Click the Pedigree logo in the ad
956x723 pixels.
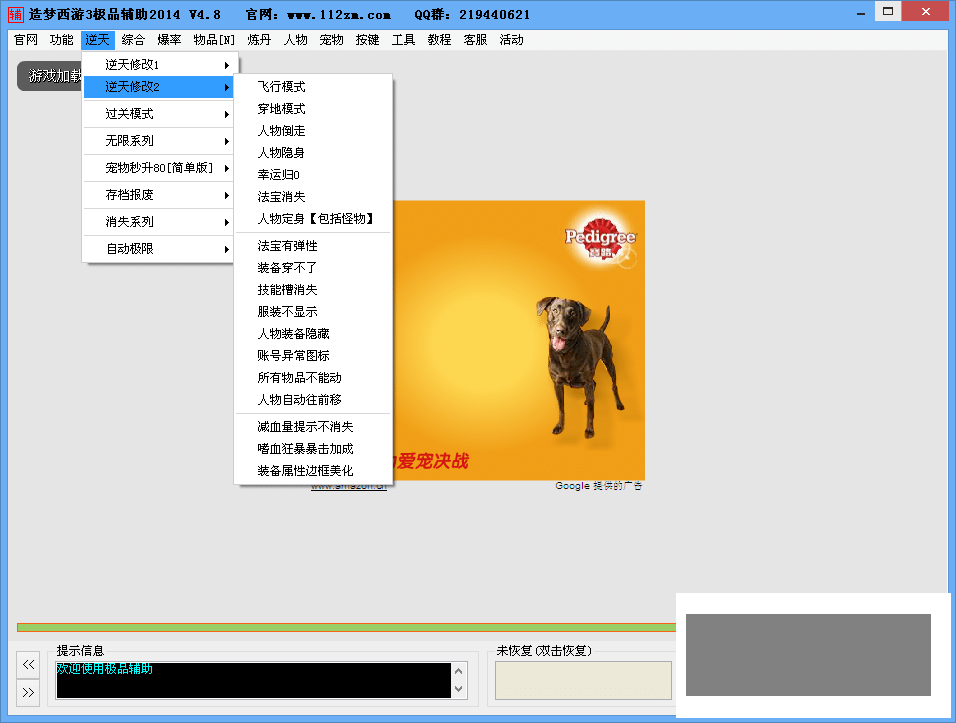pyautogui.click(x=600, y=238)
